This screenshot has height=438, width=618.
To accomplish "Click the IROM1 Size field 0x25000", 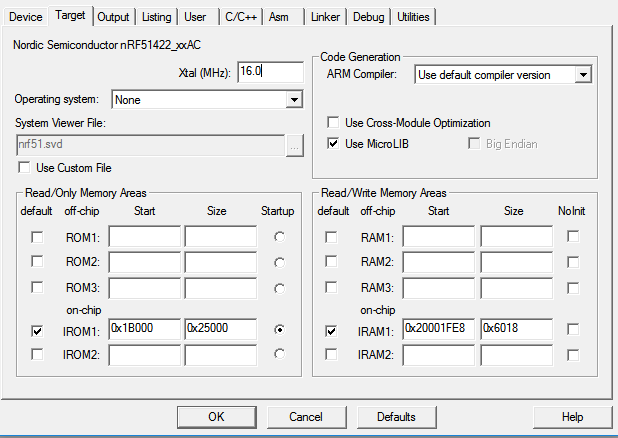I will 220,329.
